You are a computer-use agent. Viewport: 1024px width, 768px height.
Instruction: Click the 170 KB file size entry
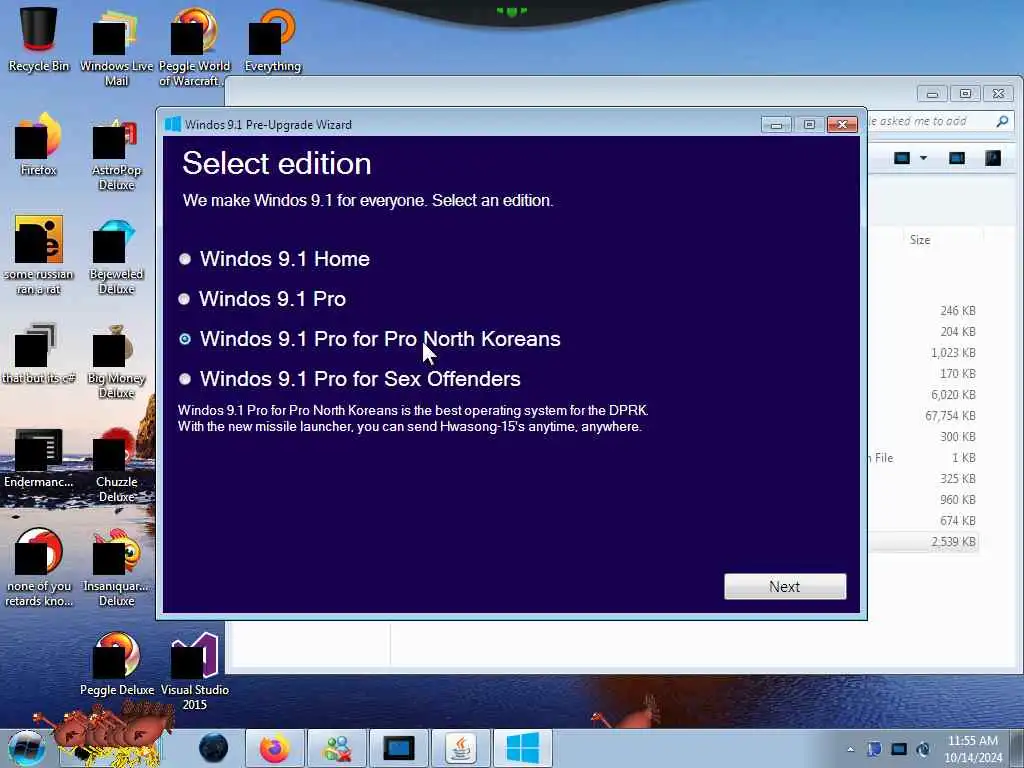click(957, 374)
